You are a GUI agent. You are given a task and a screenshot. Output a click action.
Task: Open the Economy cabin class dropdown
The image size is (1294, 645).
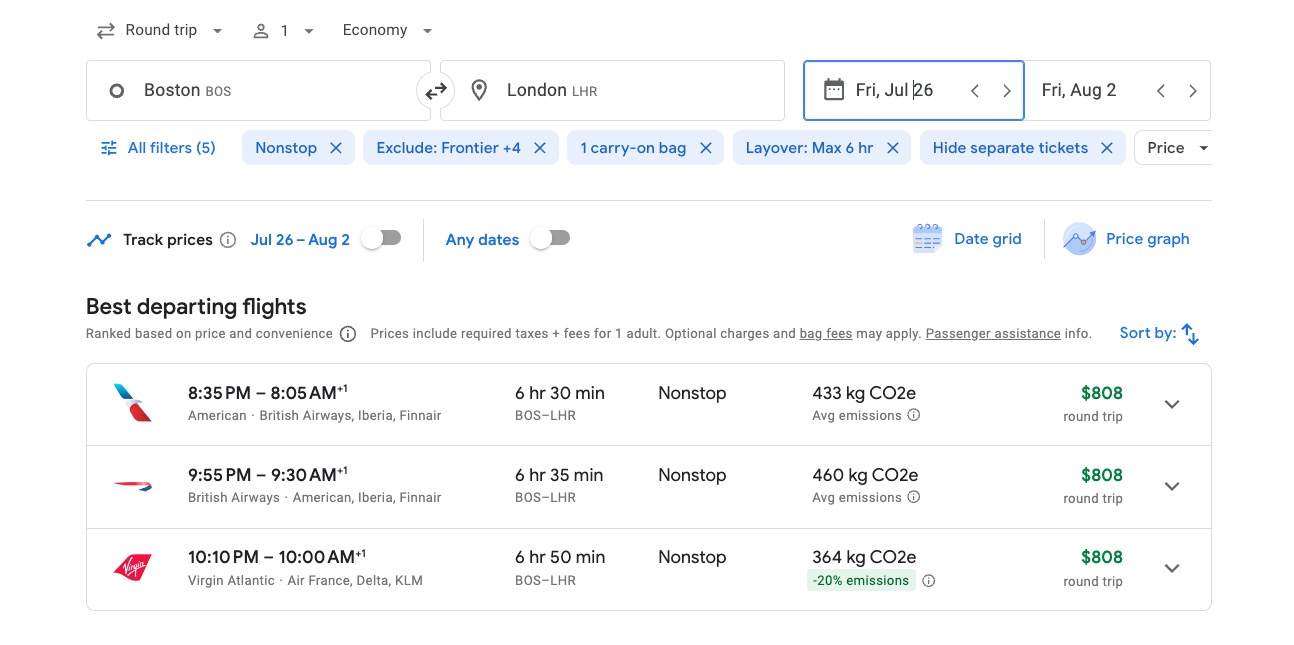pyautogui.click(x=386, y=30)
